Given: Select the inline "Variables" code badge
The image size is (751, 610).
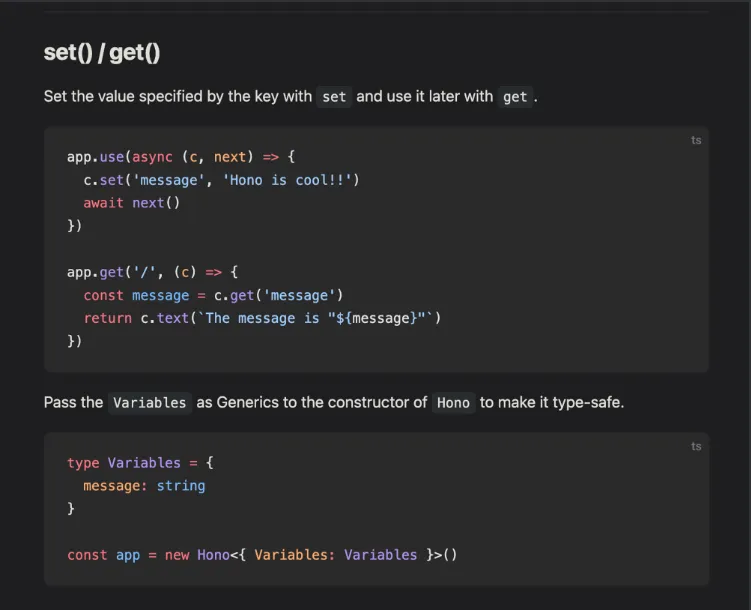Looking at the screenshot, I should point(149,403).
